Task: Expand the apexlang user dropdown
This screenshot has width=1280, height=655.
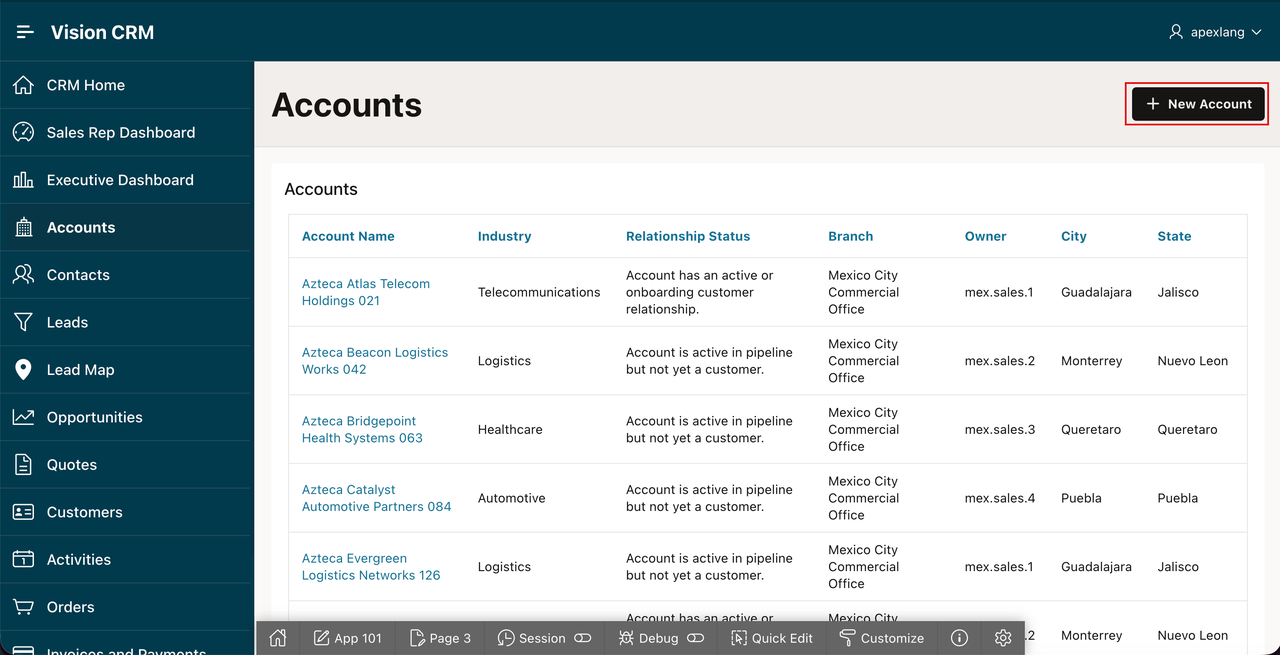Action: point(1215,32)
